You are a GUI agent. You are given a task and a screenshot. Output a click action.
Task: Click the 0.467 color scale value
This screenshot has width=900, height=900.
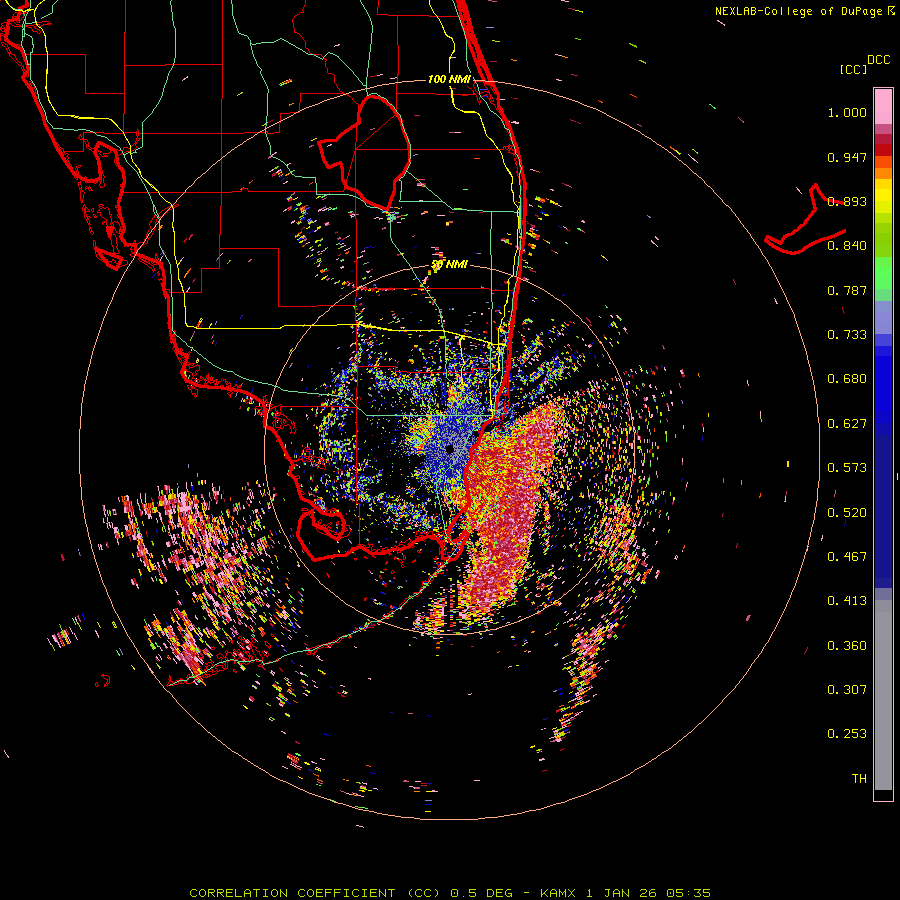[x=847, y=557]
